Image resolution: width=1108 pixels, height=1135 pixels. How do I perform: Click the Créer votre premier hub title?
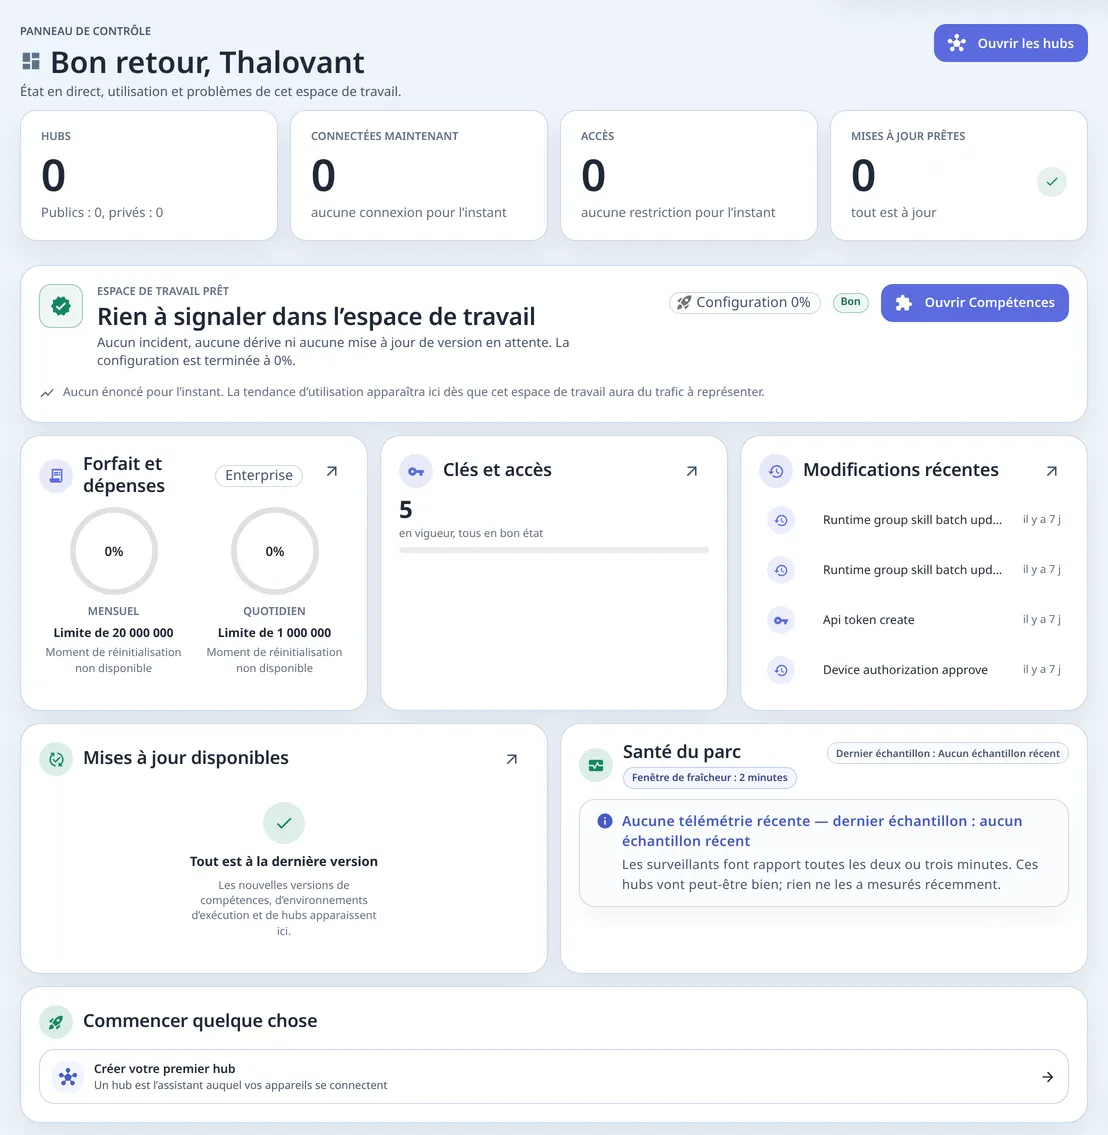[164, 1068]
